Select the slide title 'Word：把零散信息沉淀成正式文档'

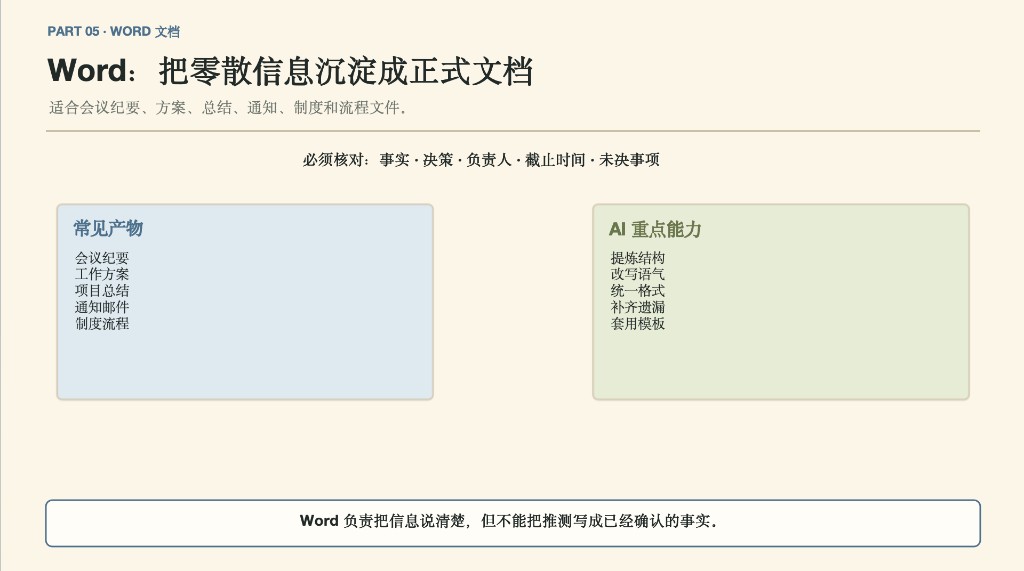[x=291, y=71]
